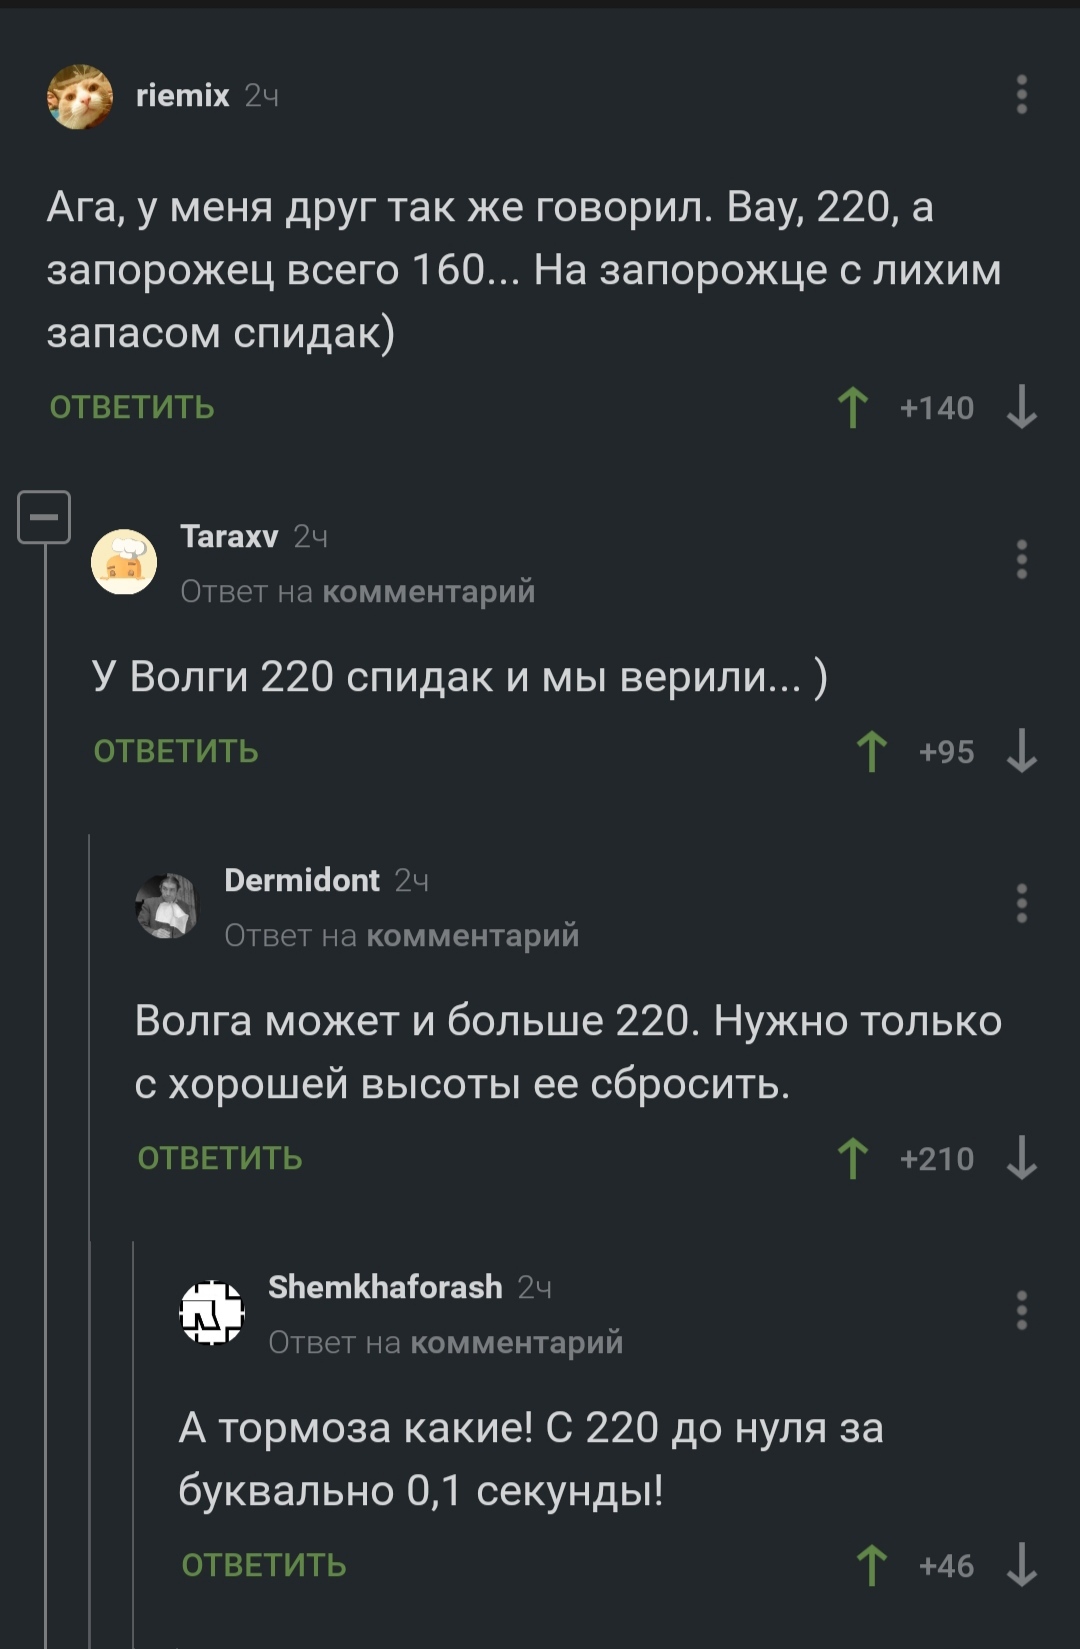The image size is (1080, 1649).
Task: Downvote Taraxv's reply
Action: pos(1021,752)
